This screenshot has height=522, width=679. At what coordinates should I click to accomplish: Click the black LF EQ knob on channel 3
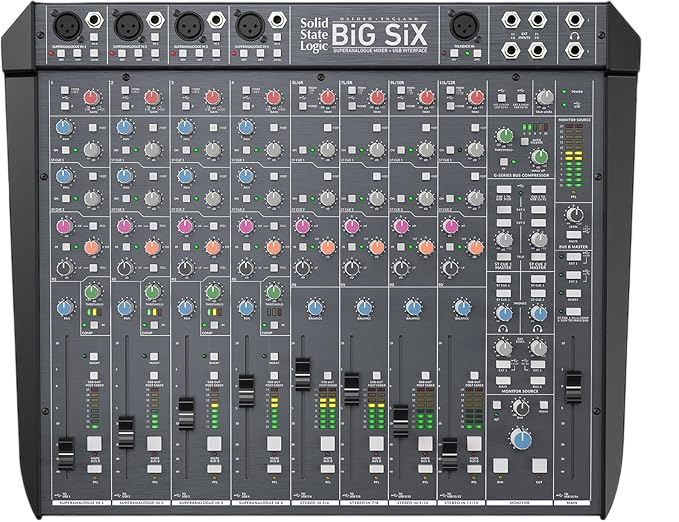185,268
